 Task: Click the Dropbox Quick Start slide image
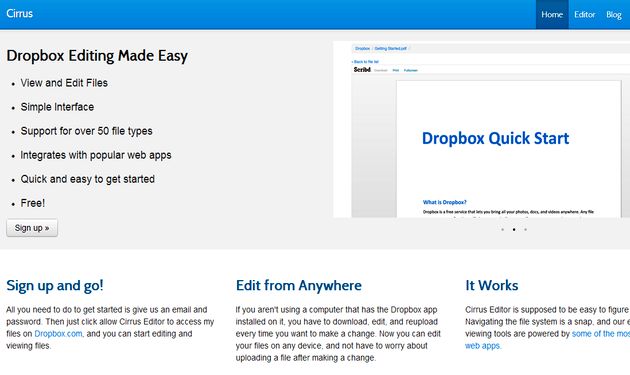pyautogui.click(x=481, y=129)
